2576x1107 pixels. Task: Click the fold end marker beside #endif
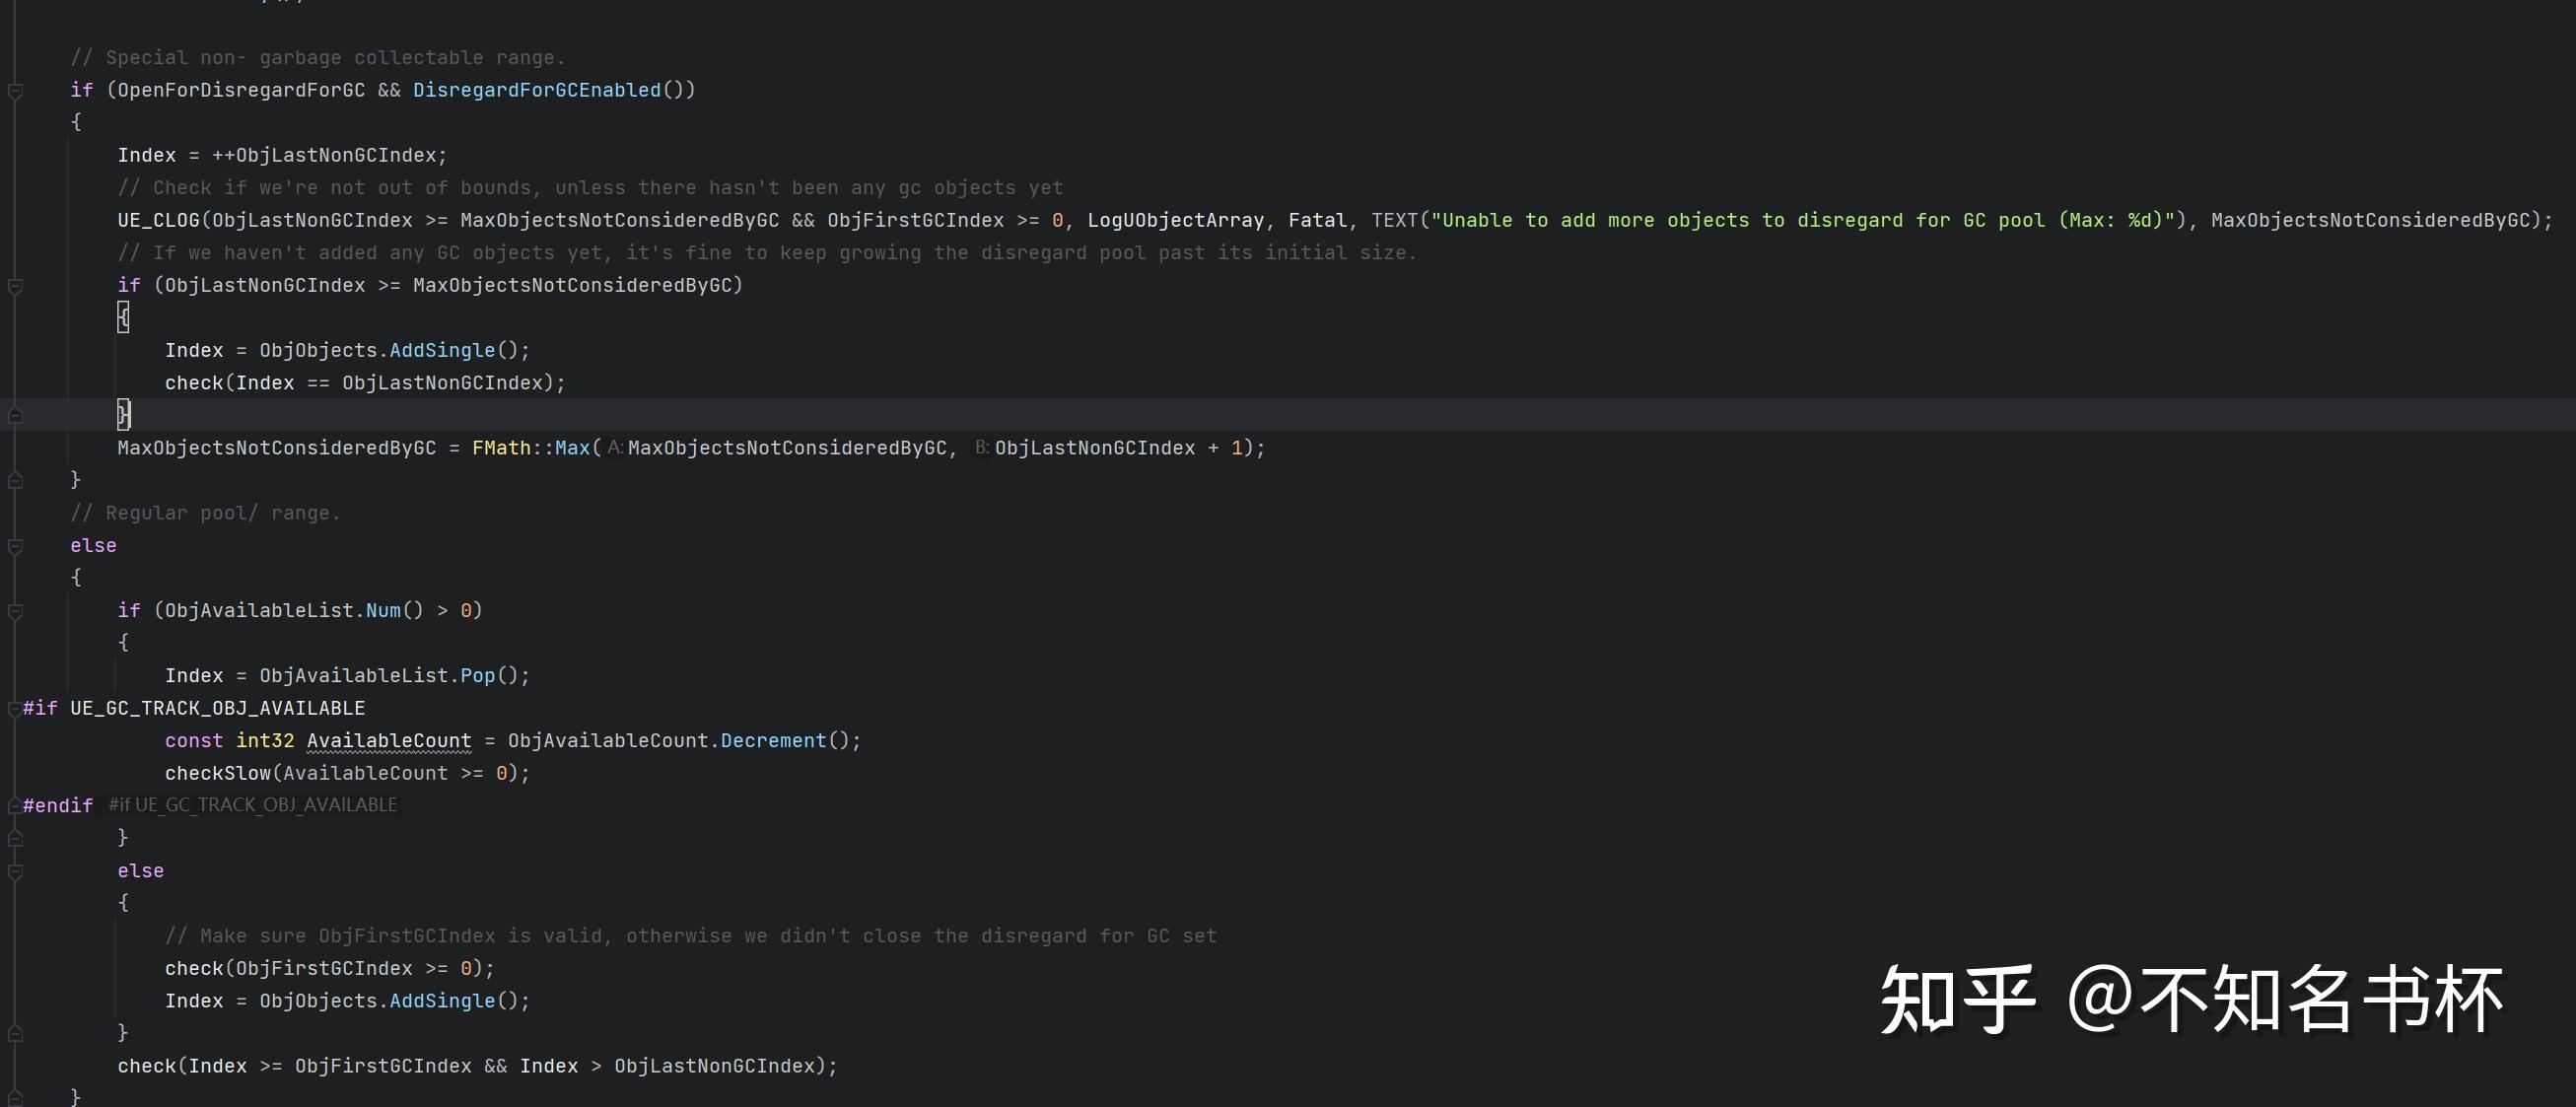(15, 806)
